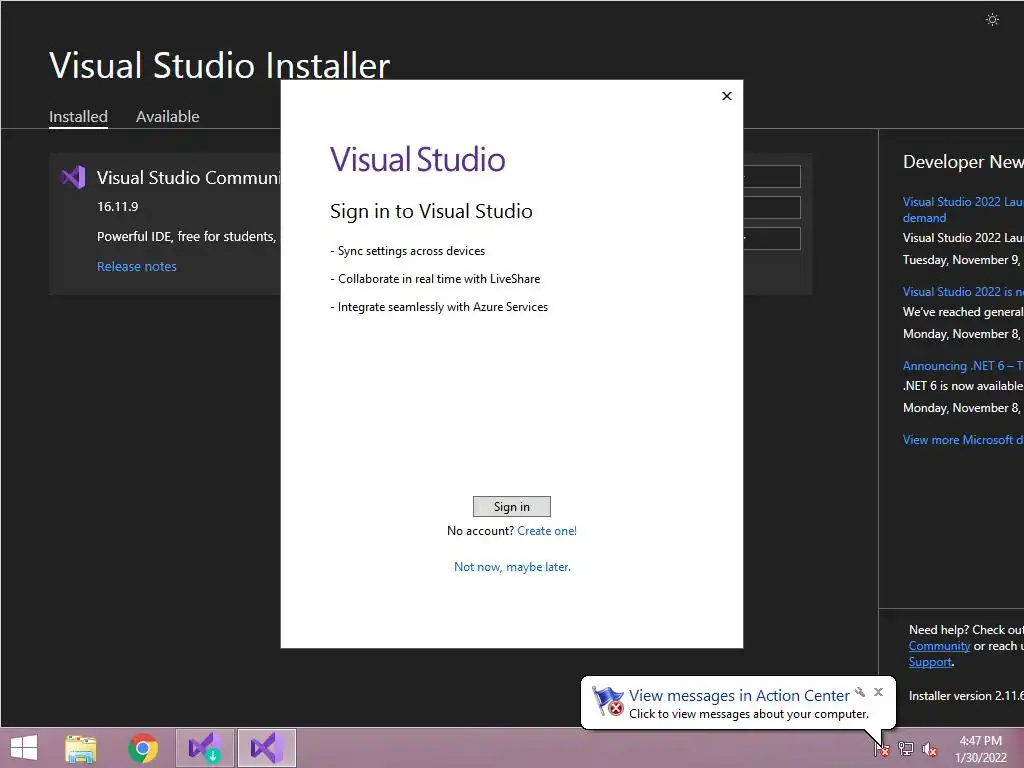Click the Developer News heading
Screen dimensions: 1024x768
coord(963,162)
